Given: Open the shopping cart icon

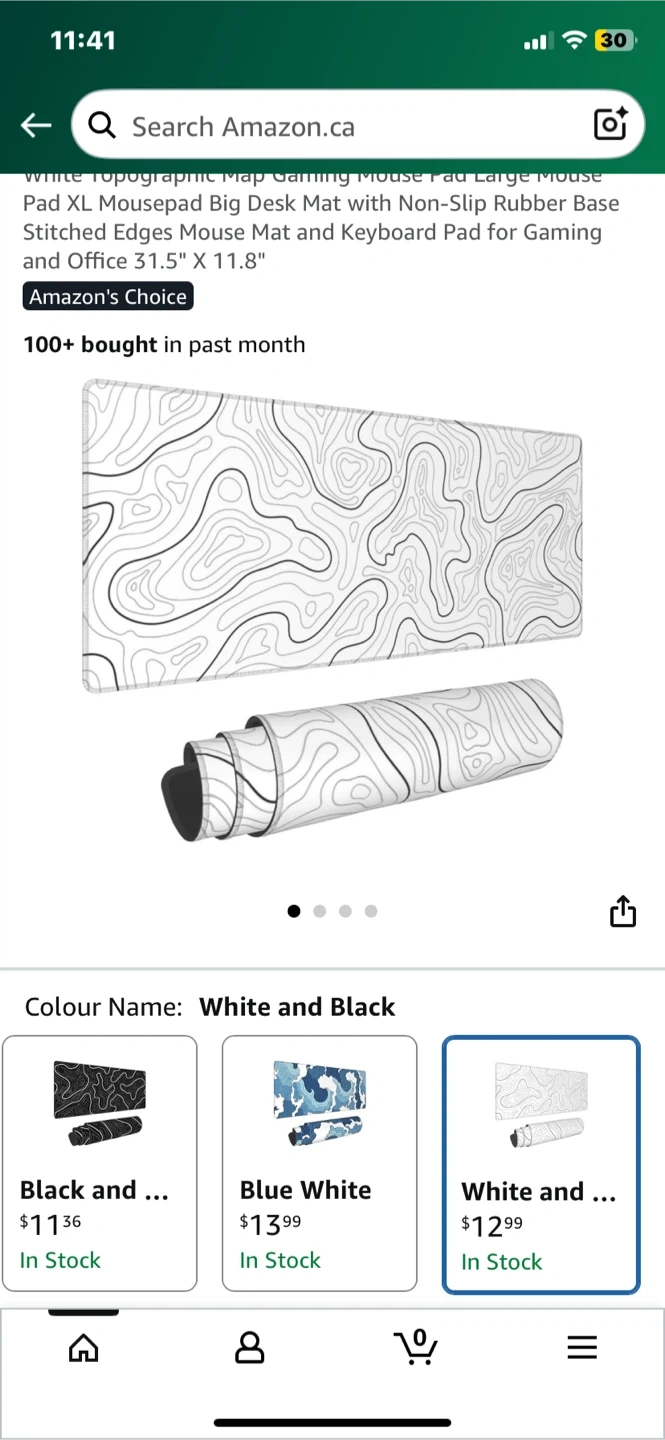Looking at the screenshot, I should [415, 1347].
